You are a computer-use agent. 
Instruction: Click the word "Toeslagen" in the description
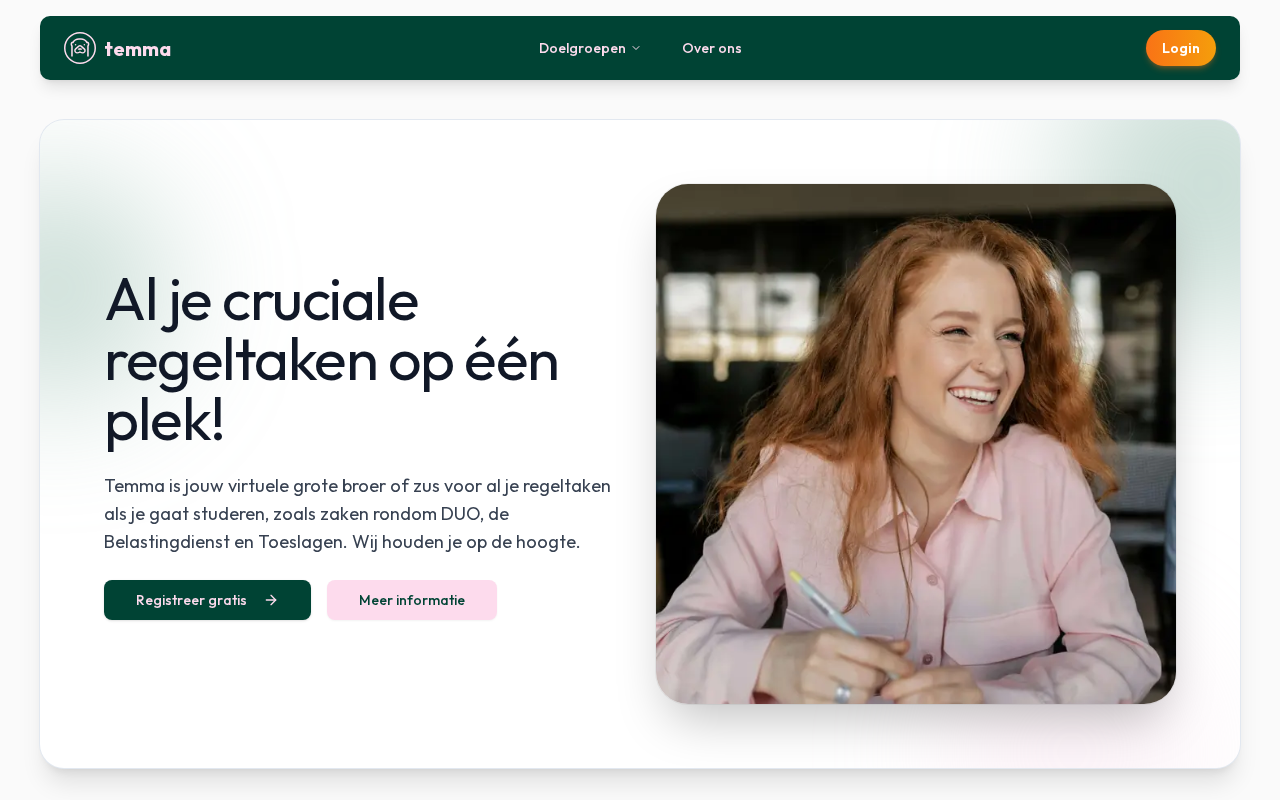click(x=301, y=542)
